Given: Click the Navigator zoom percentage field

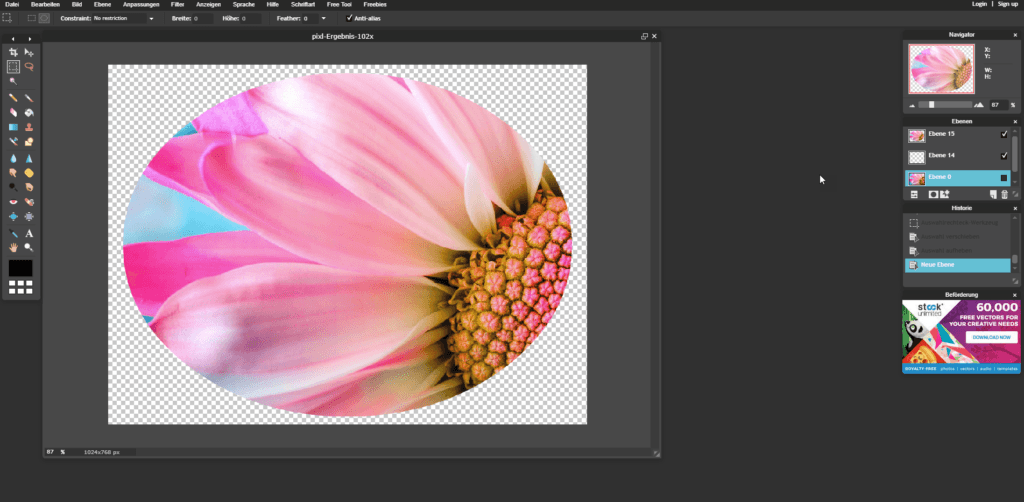Looking at the screenshot, I should 999,104.
